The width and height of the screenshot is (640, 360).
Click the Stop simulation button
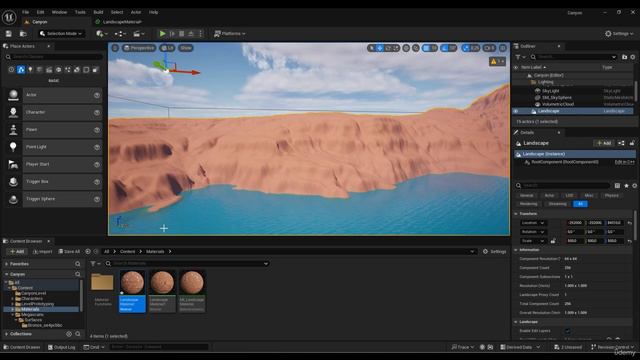[182, 34]
